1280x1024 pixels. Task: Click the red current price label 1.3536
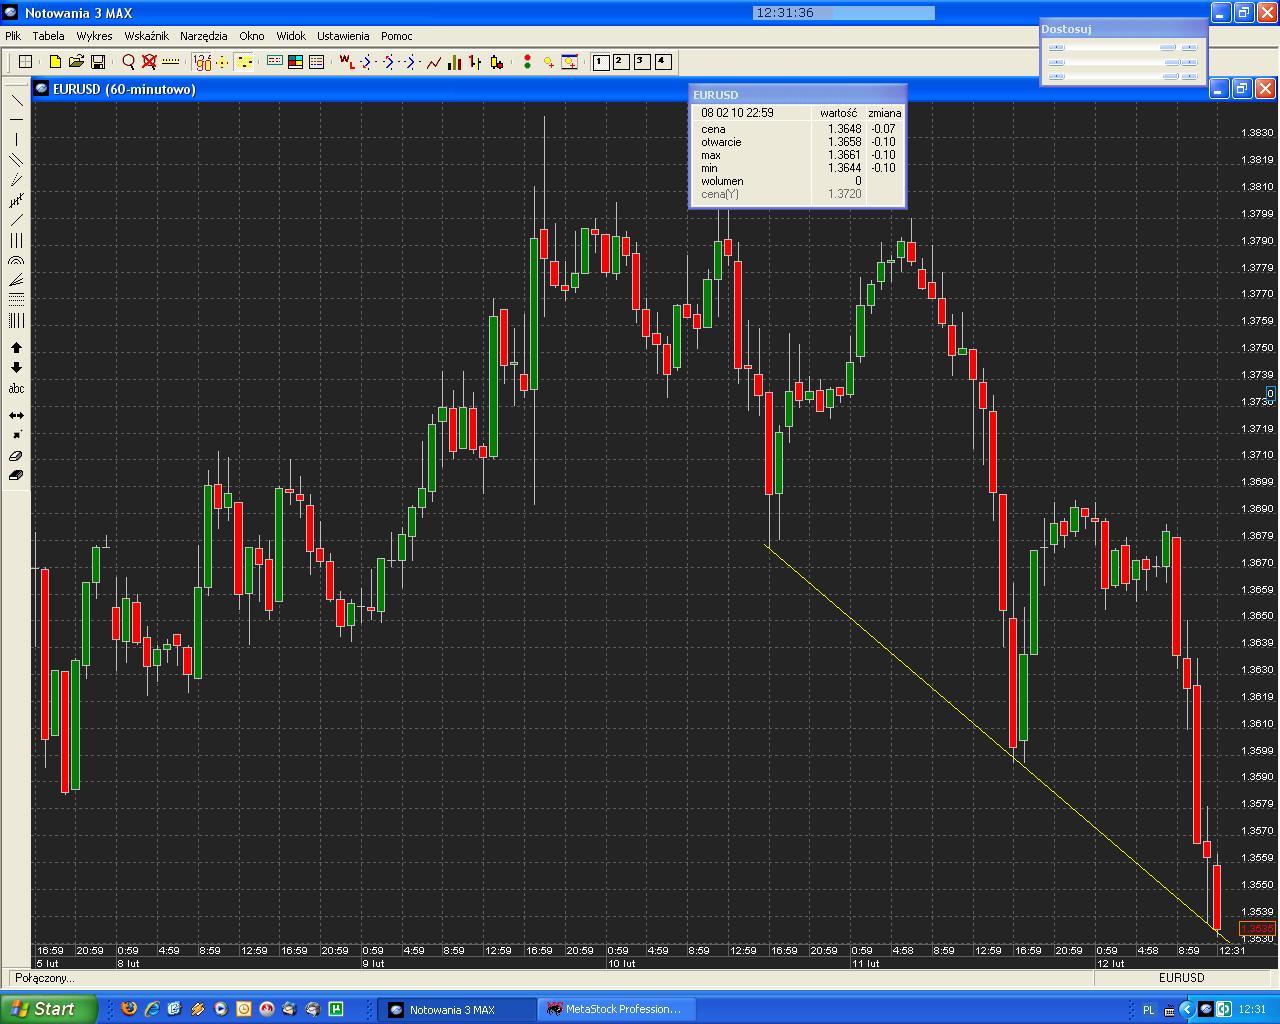[1257, 929]
